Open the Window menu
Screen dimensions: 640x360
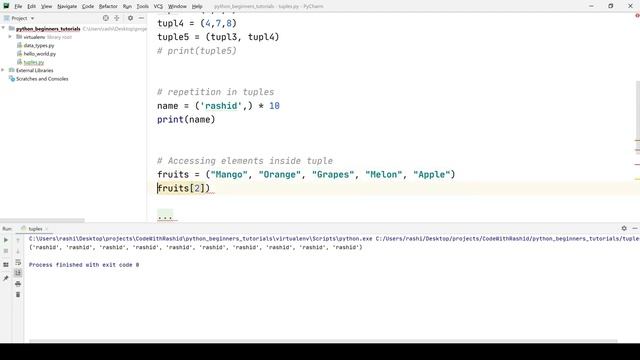point(177,6)
